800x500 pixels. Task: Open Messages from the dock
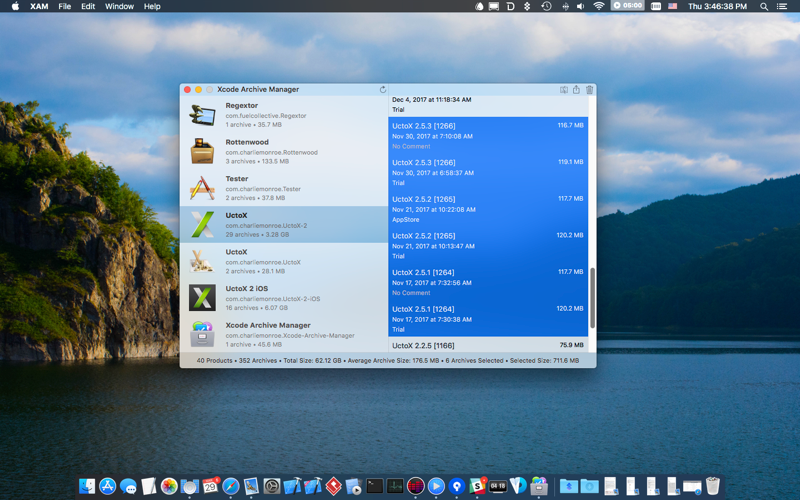pos(128,486)
